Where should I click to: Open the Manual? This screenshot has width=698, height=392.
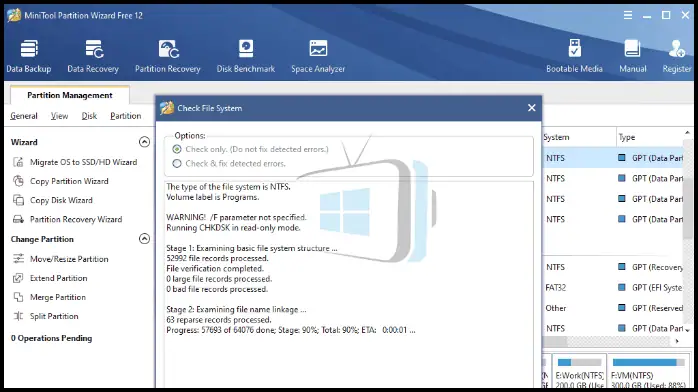coord(633,56)
